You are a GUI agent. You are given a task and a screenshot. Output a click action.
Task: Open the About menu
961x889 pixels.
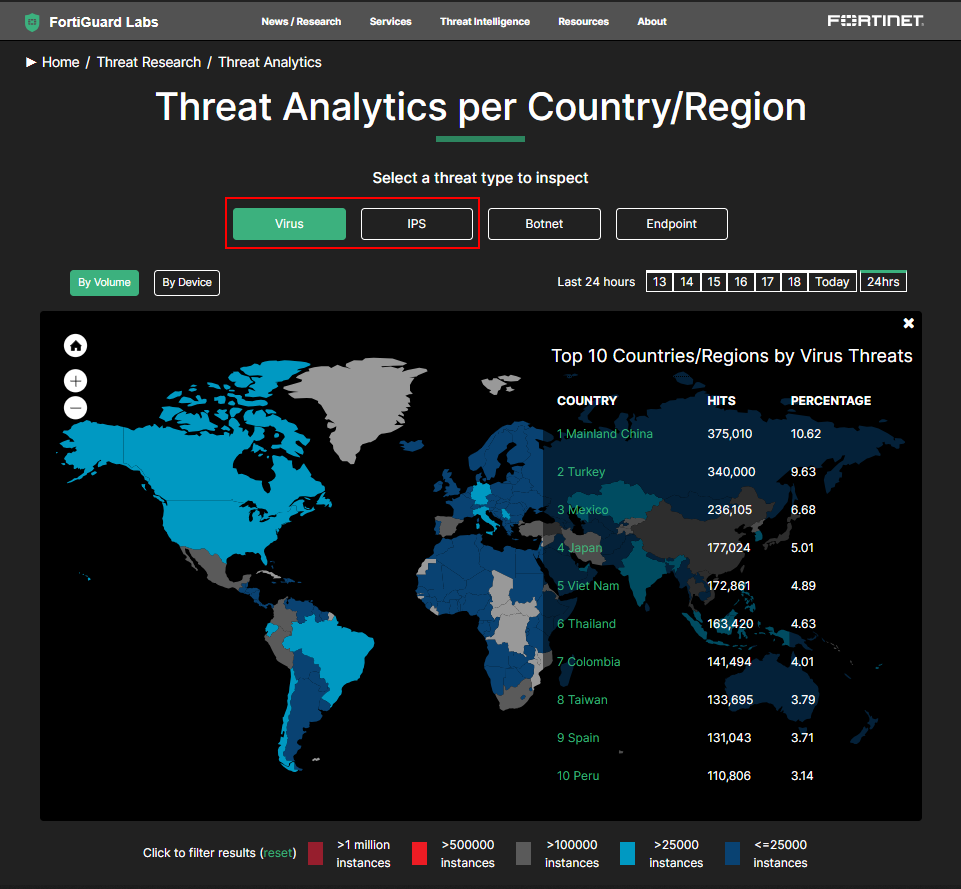point(651,21)
